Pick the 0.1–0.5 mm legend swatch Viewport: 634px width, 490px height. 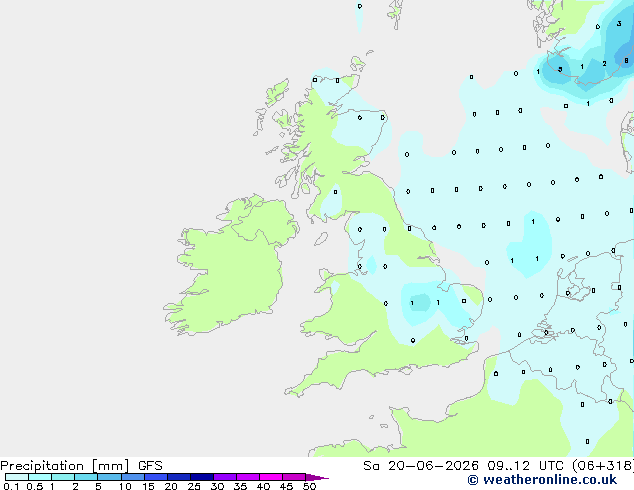(x=17, y=477)
